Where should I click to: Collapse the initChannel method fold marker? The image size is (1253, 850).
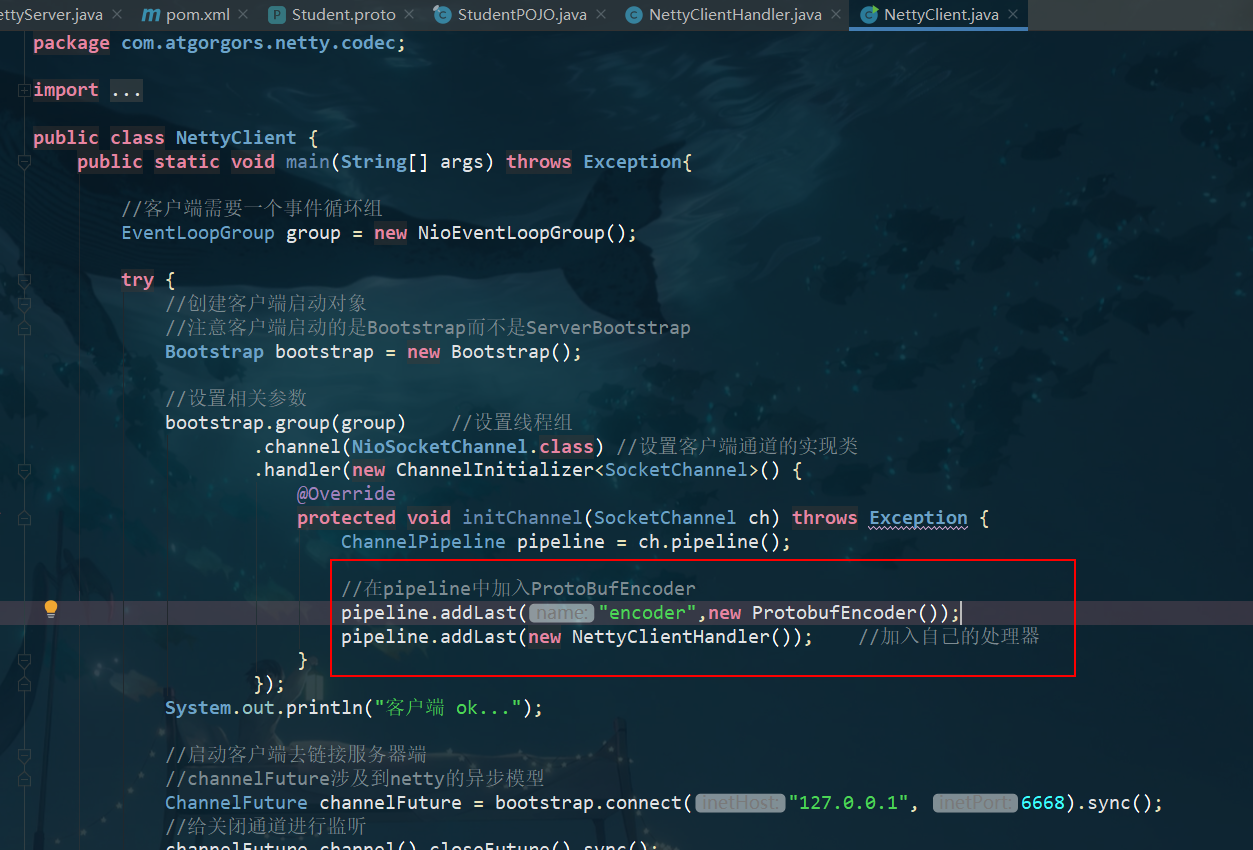click(x=23, y=518)
